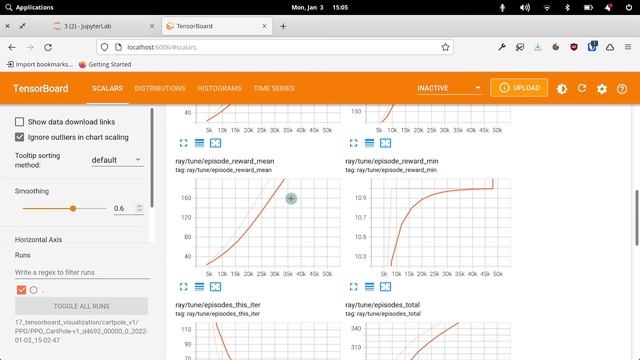Click the TensorBoard logo title
Image resolution: width=640 pixels, height=360 pixels.
pyautogui.click(x=40, y=89)
